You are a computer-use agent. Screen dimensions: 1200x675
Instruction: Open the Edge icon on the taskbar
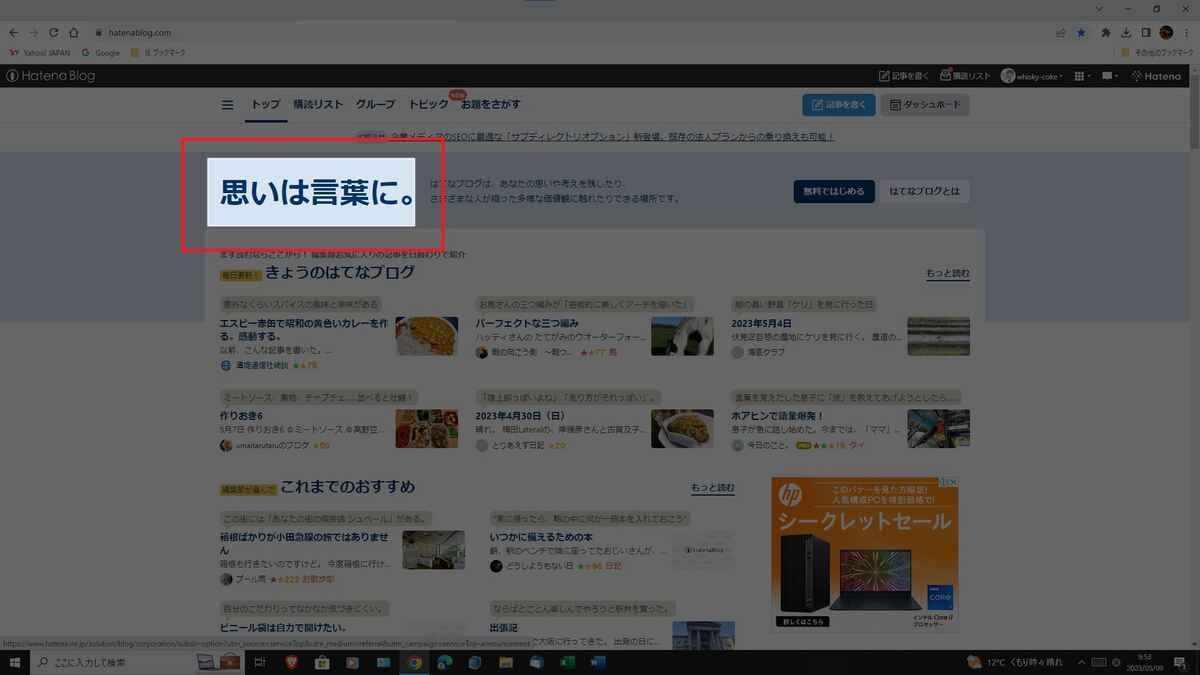click(x=445, y=662)
